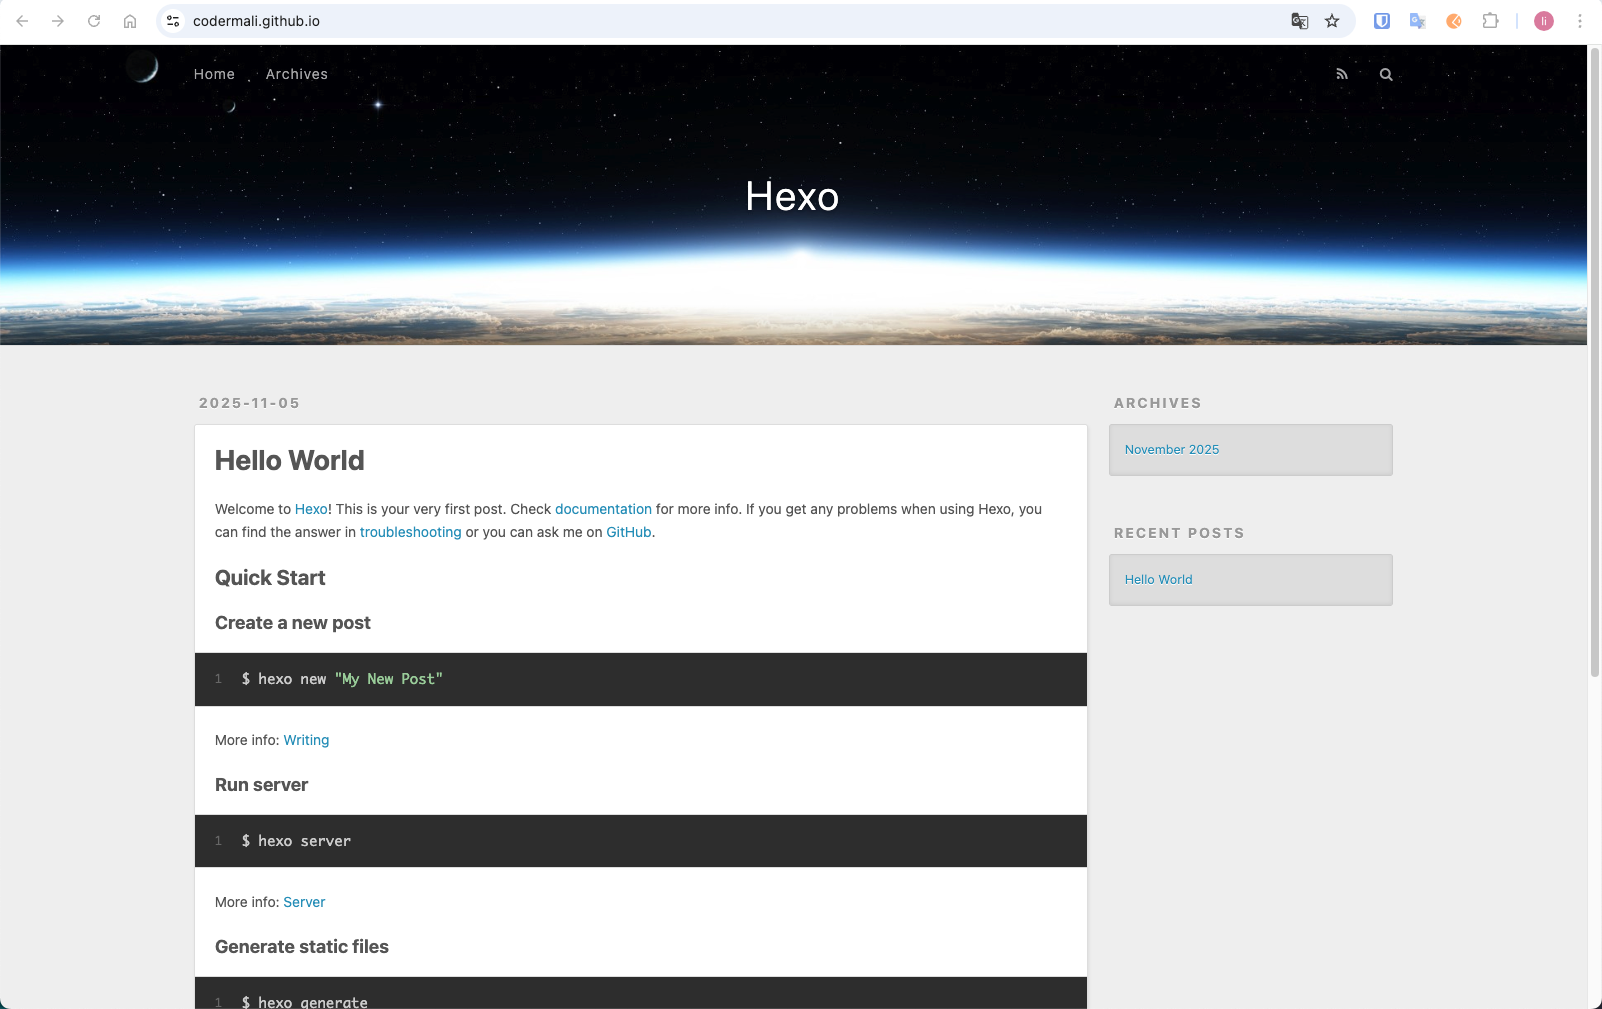Screen dimensions: 1602x1009
Task: Open the Bitwarden extension icon
Action: click(x=1382, y=21)
